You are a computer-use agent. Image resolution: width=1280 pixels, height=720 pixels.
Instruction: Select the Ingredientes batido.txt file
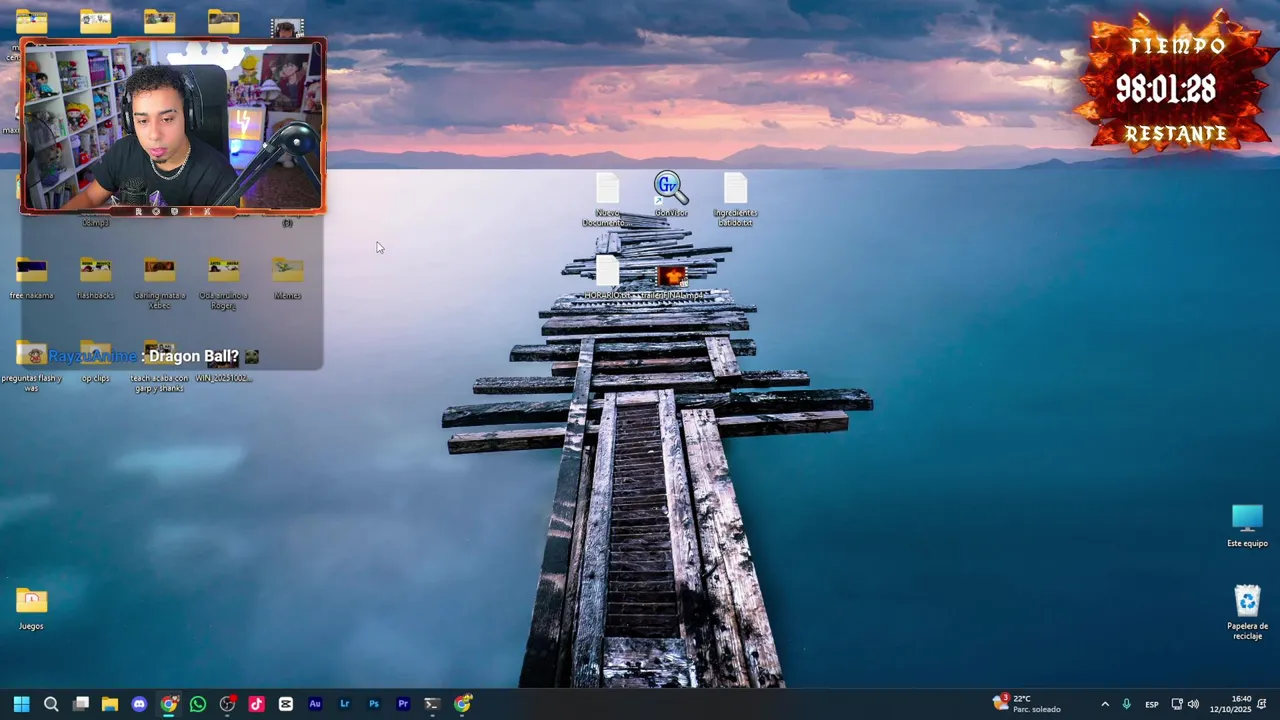[x=735, y=199]
